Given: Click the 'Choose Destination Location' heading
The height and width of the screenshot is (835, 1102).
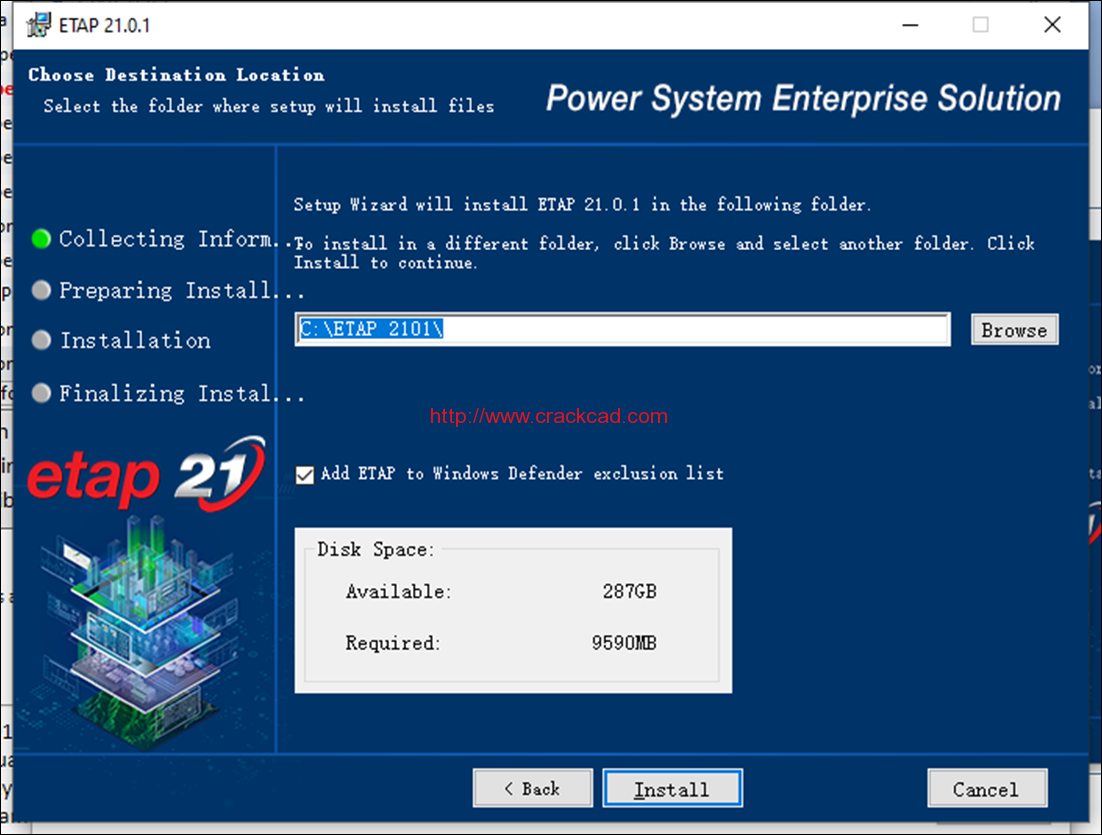Looking at the screenshot, I should [x=176, y=75].
